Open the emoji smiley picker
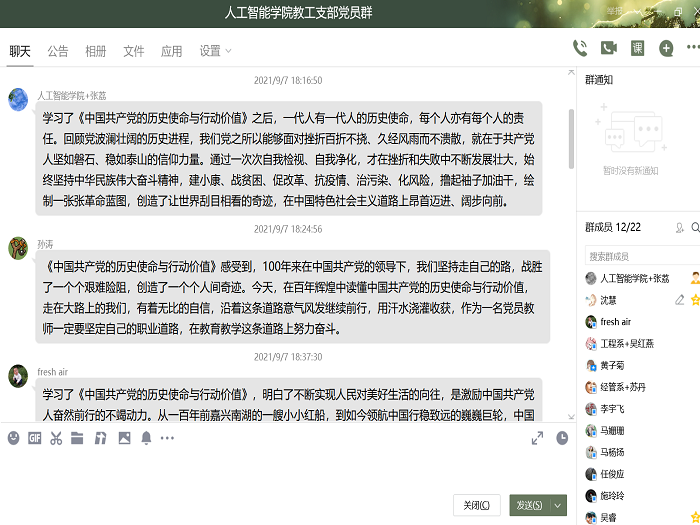Image resolution: width=700 pixels, height=525 pixels. tap(13, 438)
